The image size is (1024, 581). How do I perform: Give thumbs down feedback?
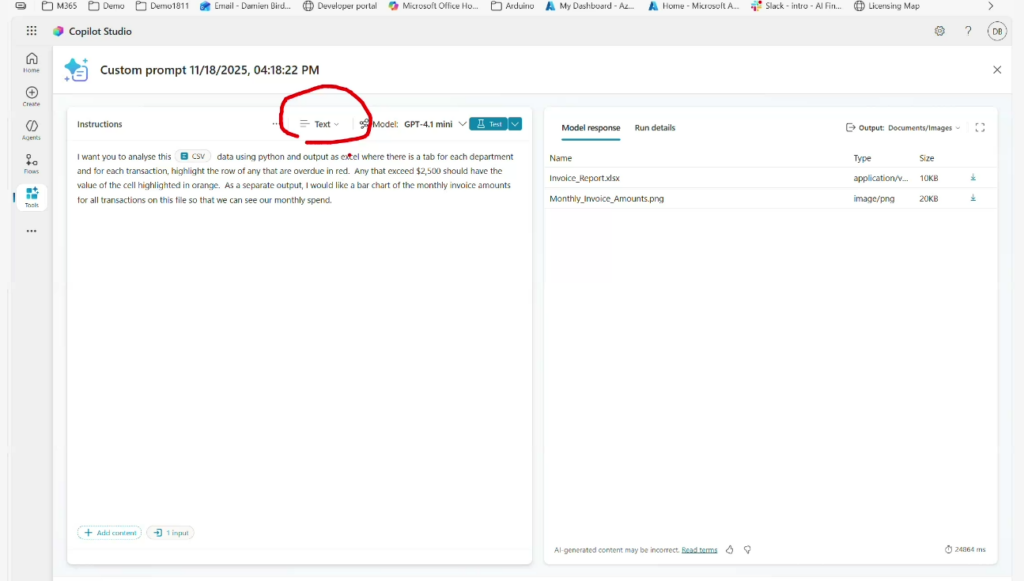pyautogui.click(x=747, y=550)
